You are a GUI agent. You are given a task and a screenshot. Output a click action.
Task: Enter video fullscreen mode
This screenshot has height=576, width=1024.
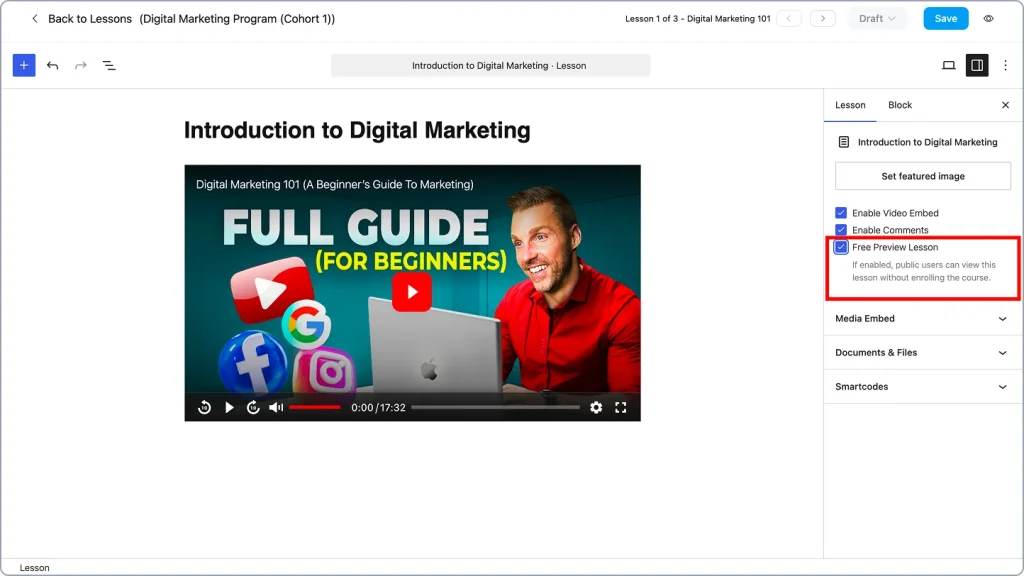[620, 408]
